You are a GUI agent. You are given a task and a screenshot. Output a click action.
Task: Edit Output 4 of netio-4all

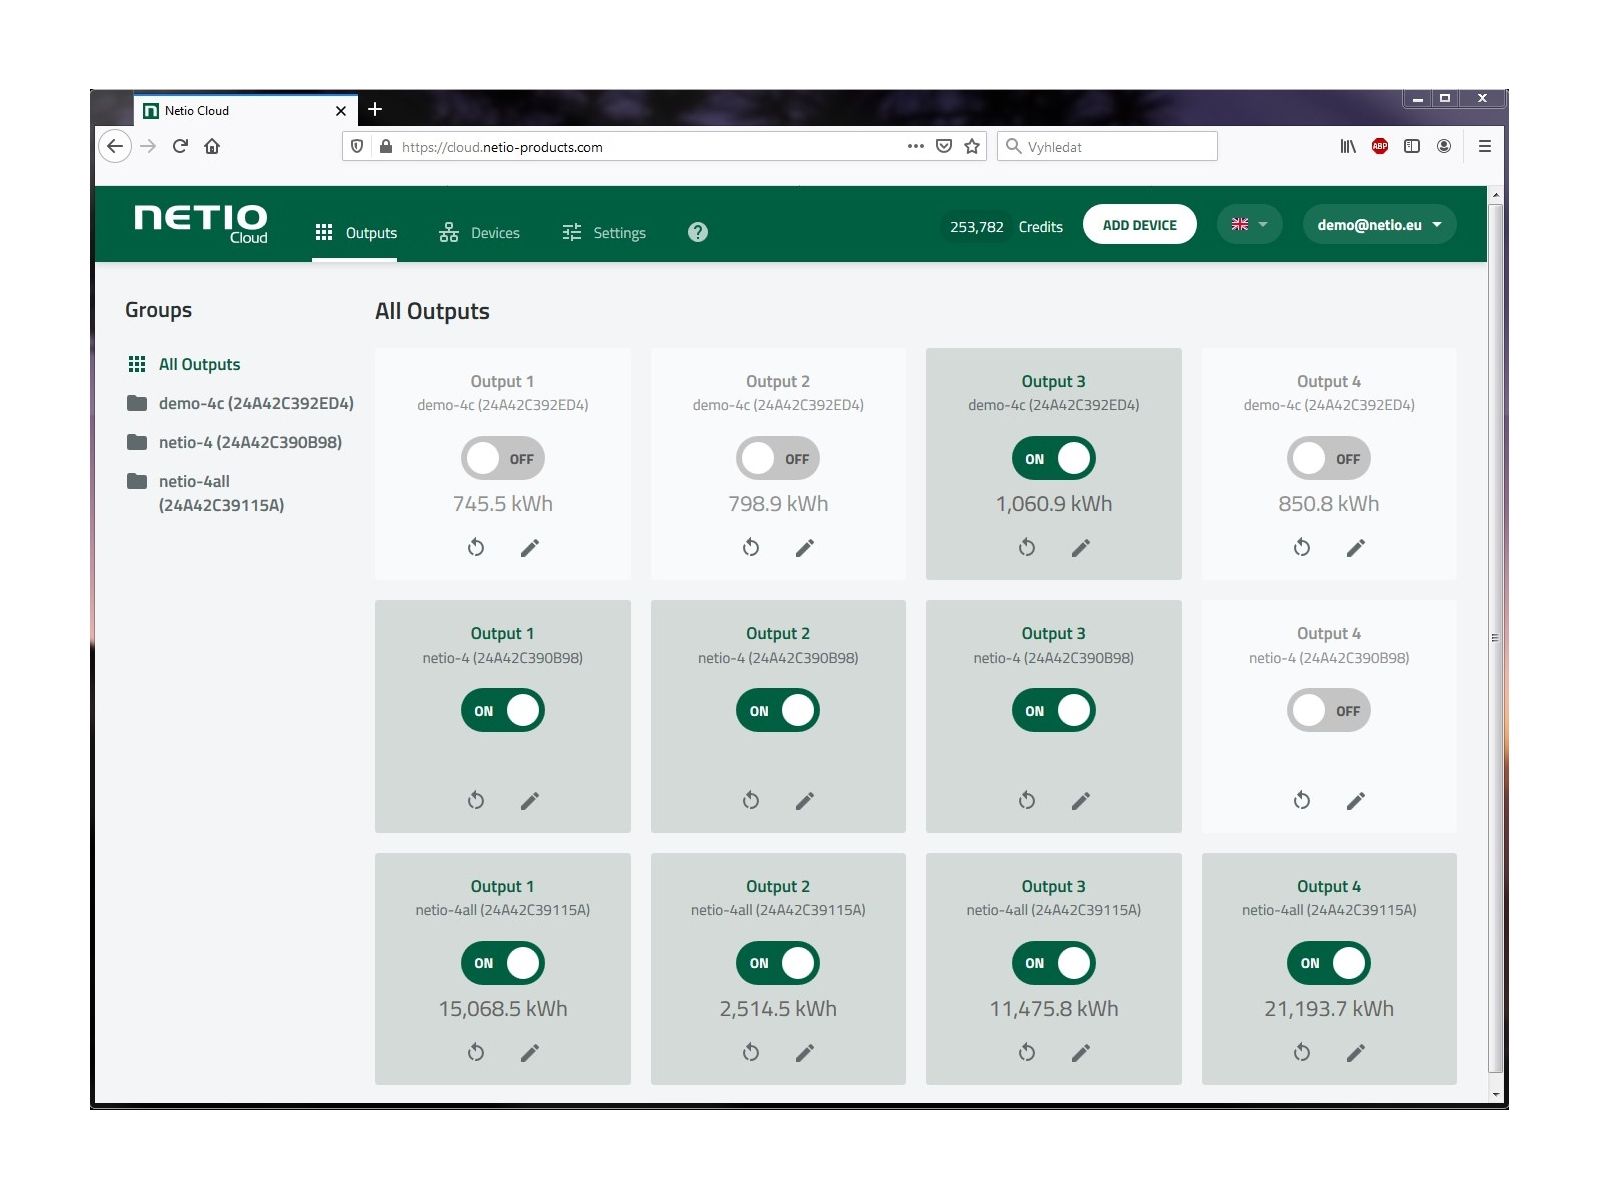(1356, 1052)
